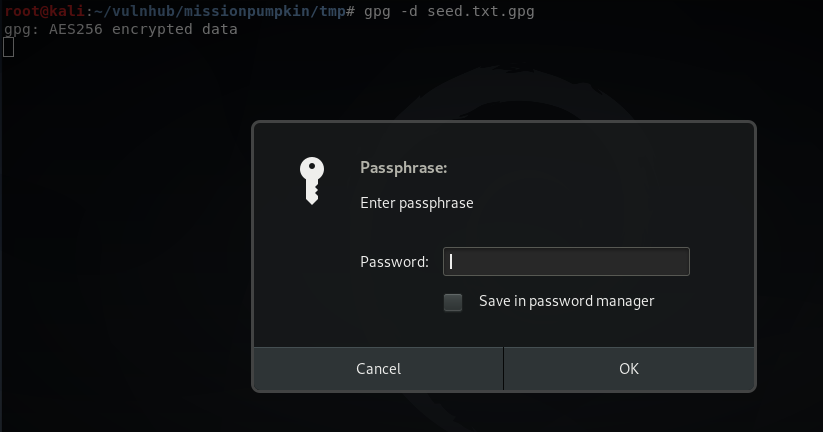The height and width of the screenshot is (432, 823).
Task: Cancel the passphrase dialog
Action: pyautogui.click(x=378, y=368)
